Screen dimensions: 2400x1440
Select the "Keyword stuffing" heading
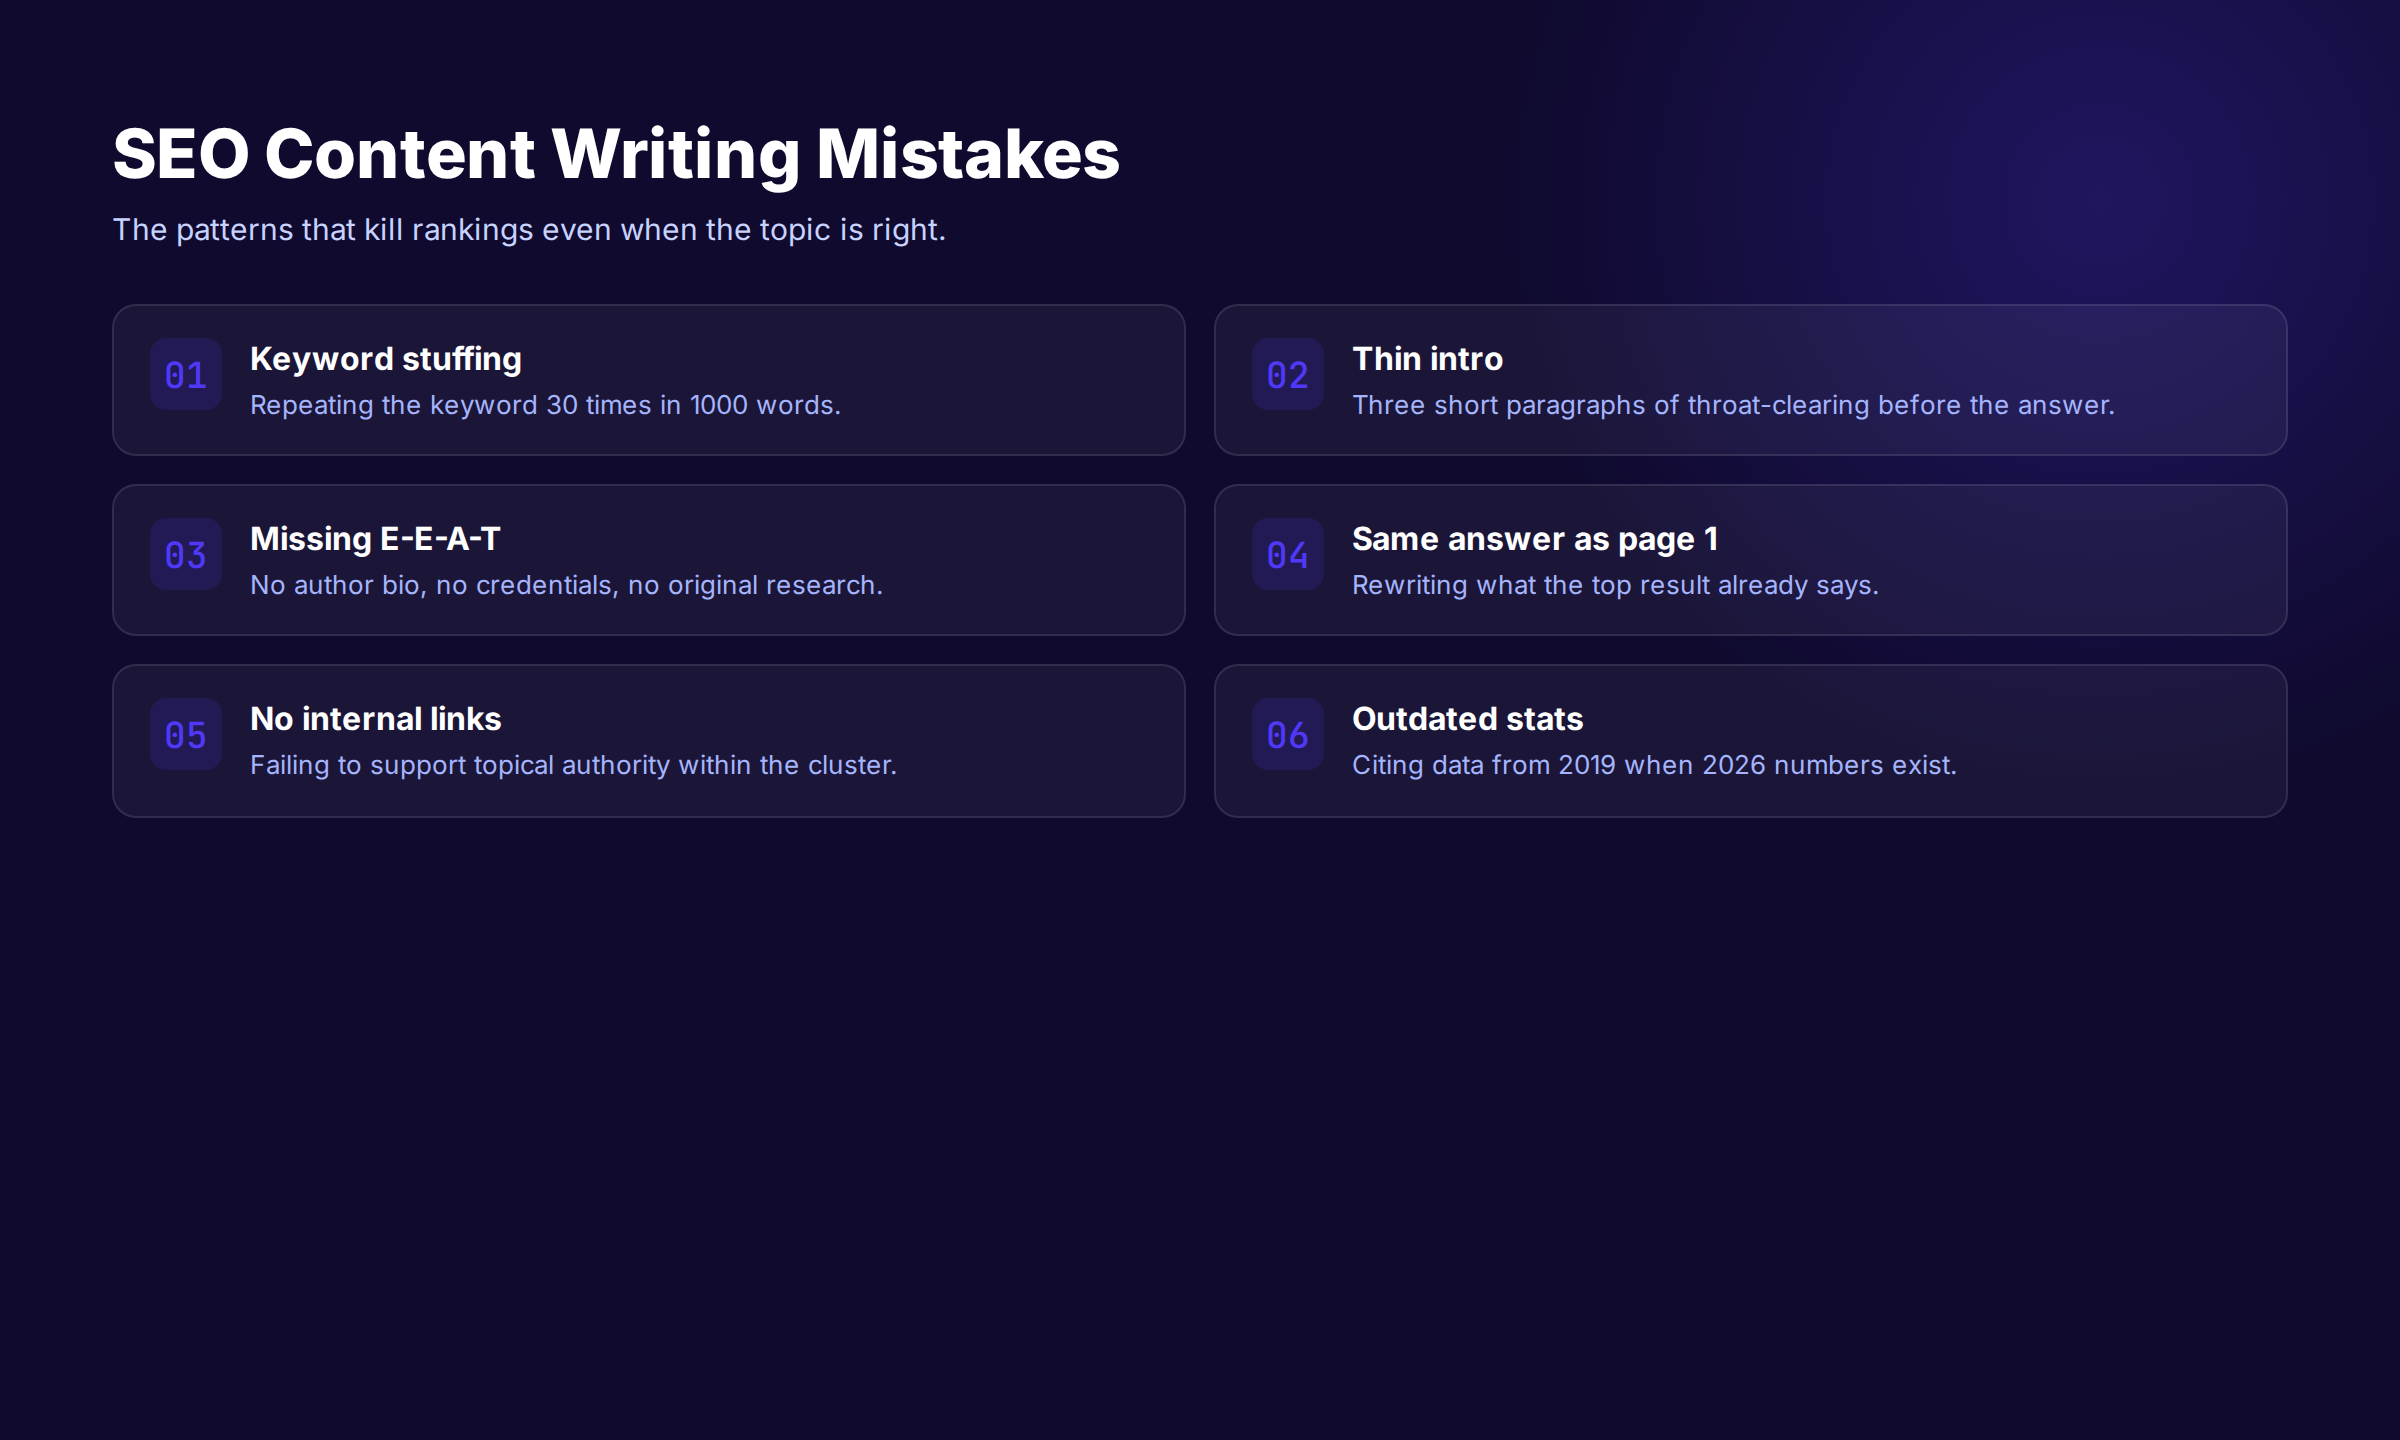click(386, 359)
